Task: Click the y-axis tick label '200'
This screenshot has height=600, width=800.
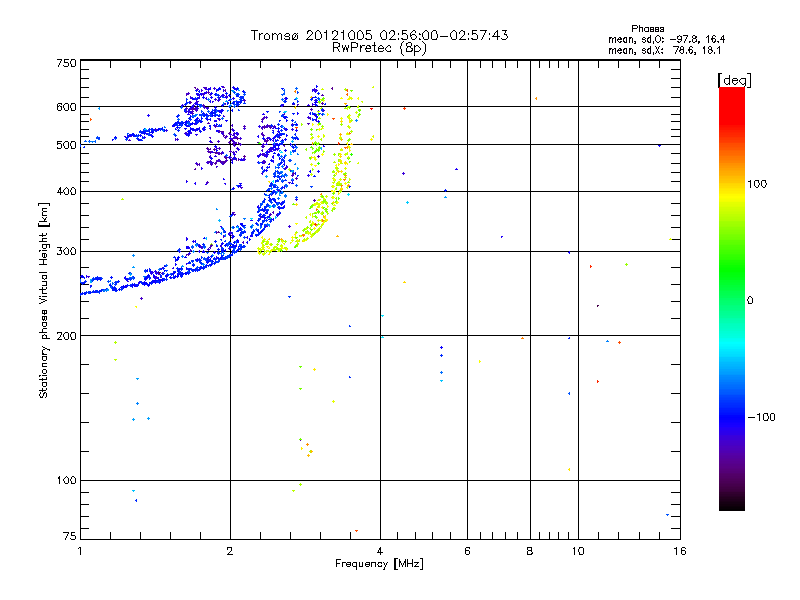Action: (x=66, y=336)
